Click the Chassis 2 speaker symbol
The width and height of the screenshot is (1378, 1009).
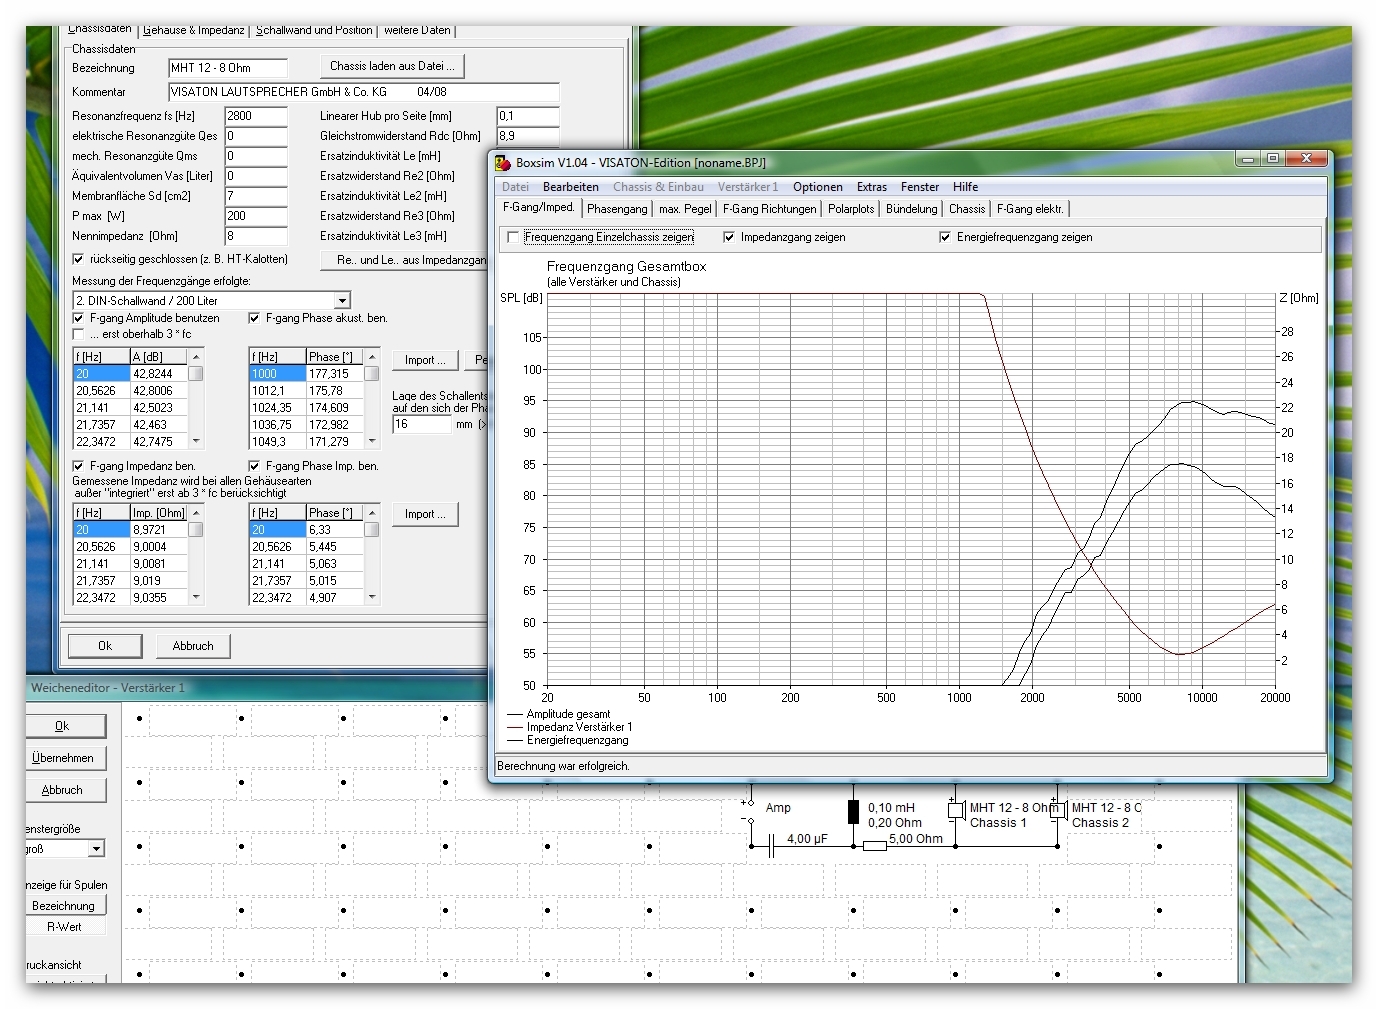pyautogui.click(x=1057, y=809)
